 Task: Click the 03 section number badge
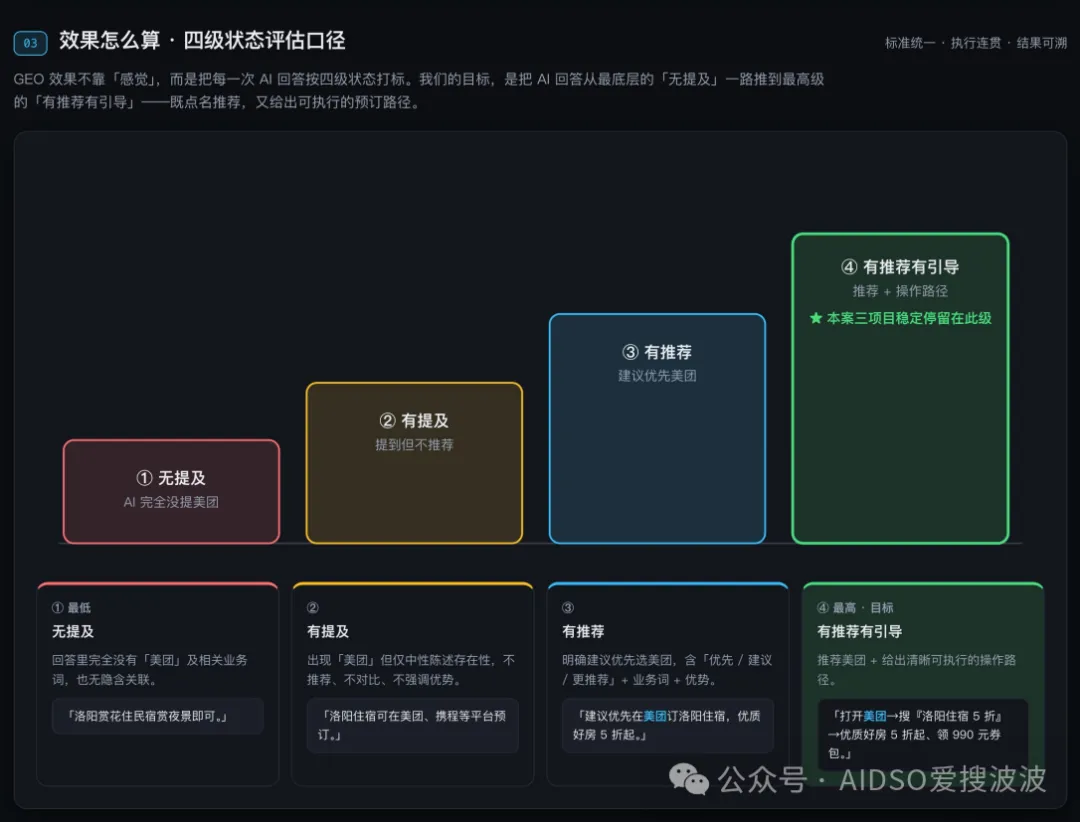pos(30,43)
